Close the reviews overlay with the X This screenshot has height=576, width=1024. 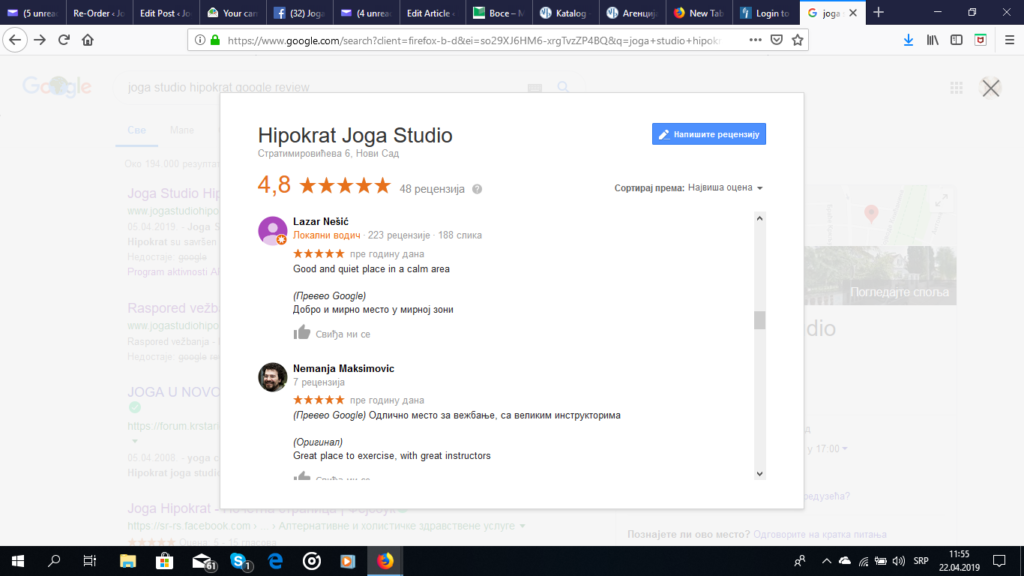pos(991,88)
